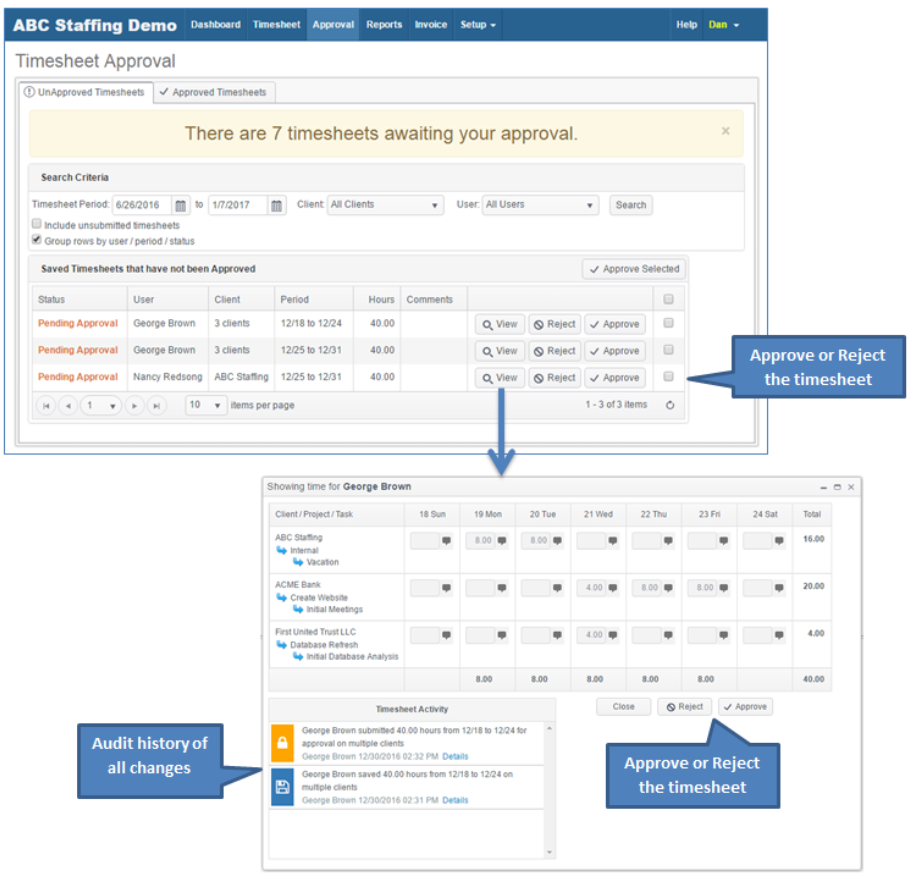Click ACME Bank 21 Wed hours field
912x879 pixels.
coord(592,588)
